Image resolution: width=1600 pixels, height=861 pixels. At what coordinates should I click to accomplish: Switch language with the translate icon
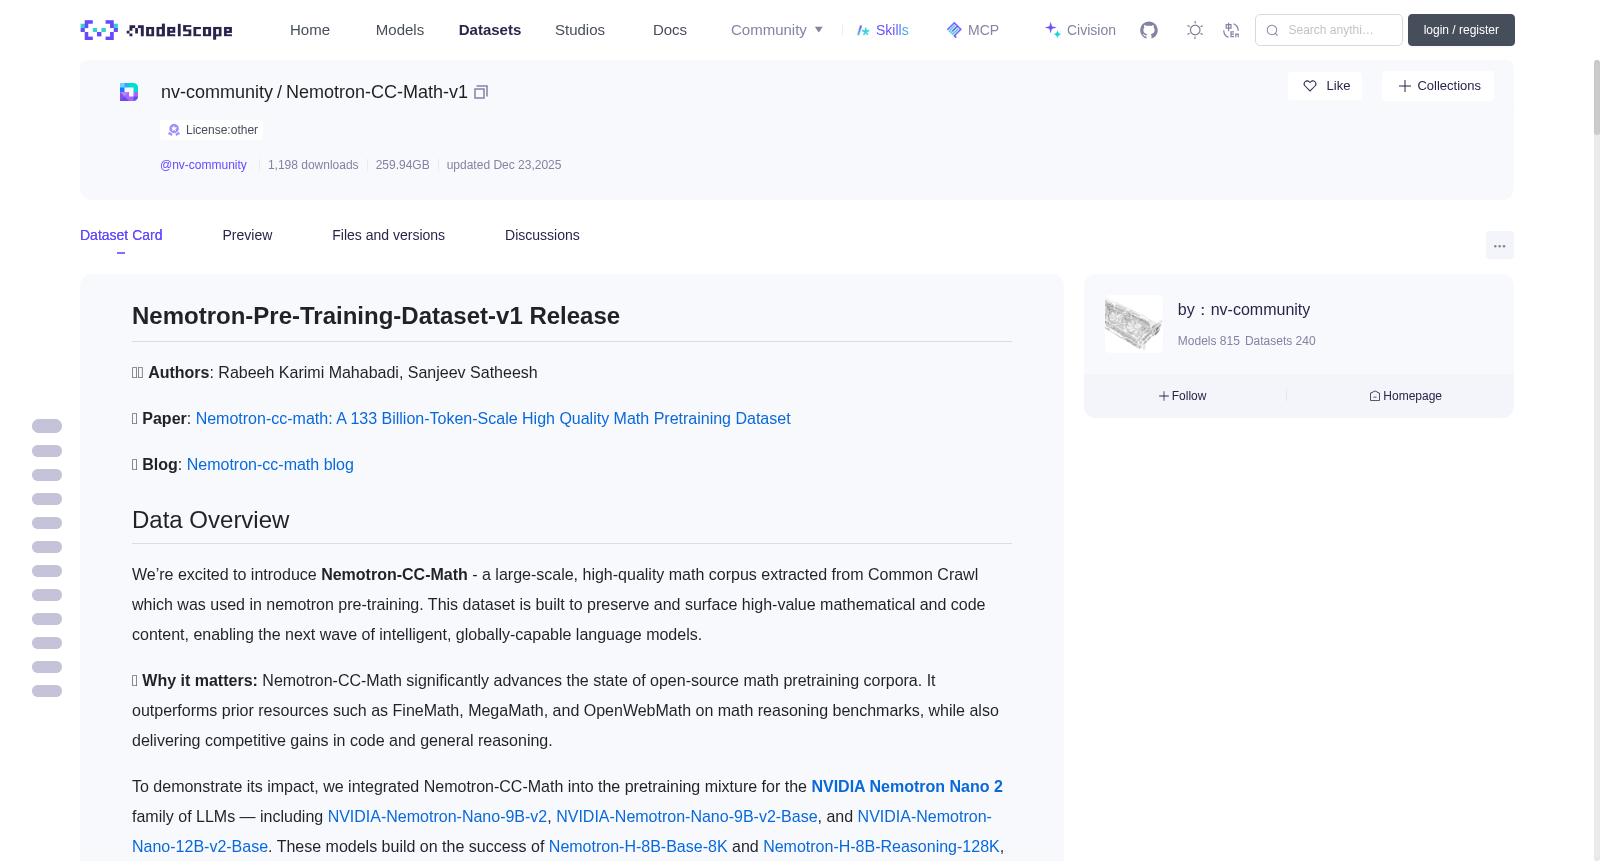(x=1231, y=30)
